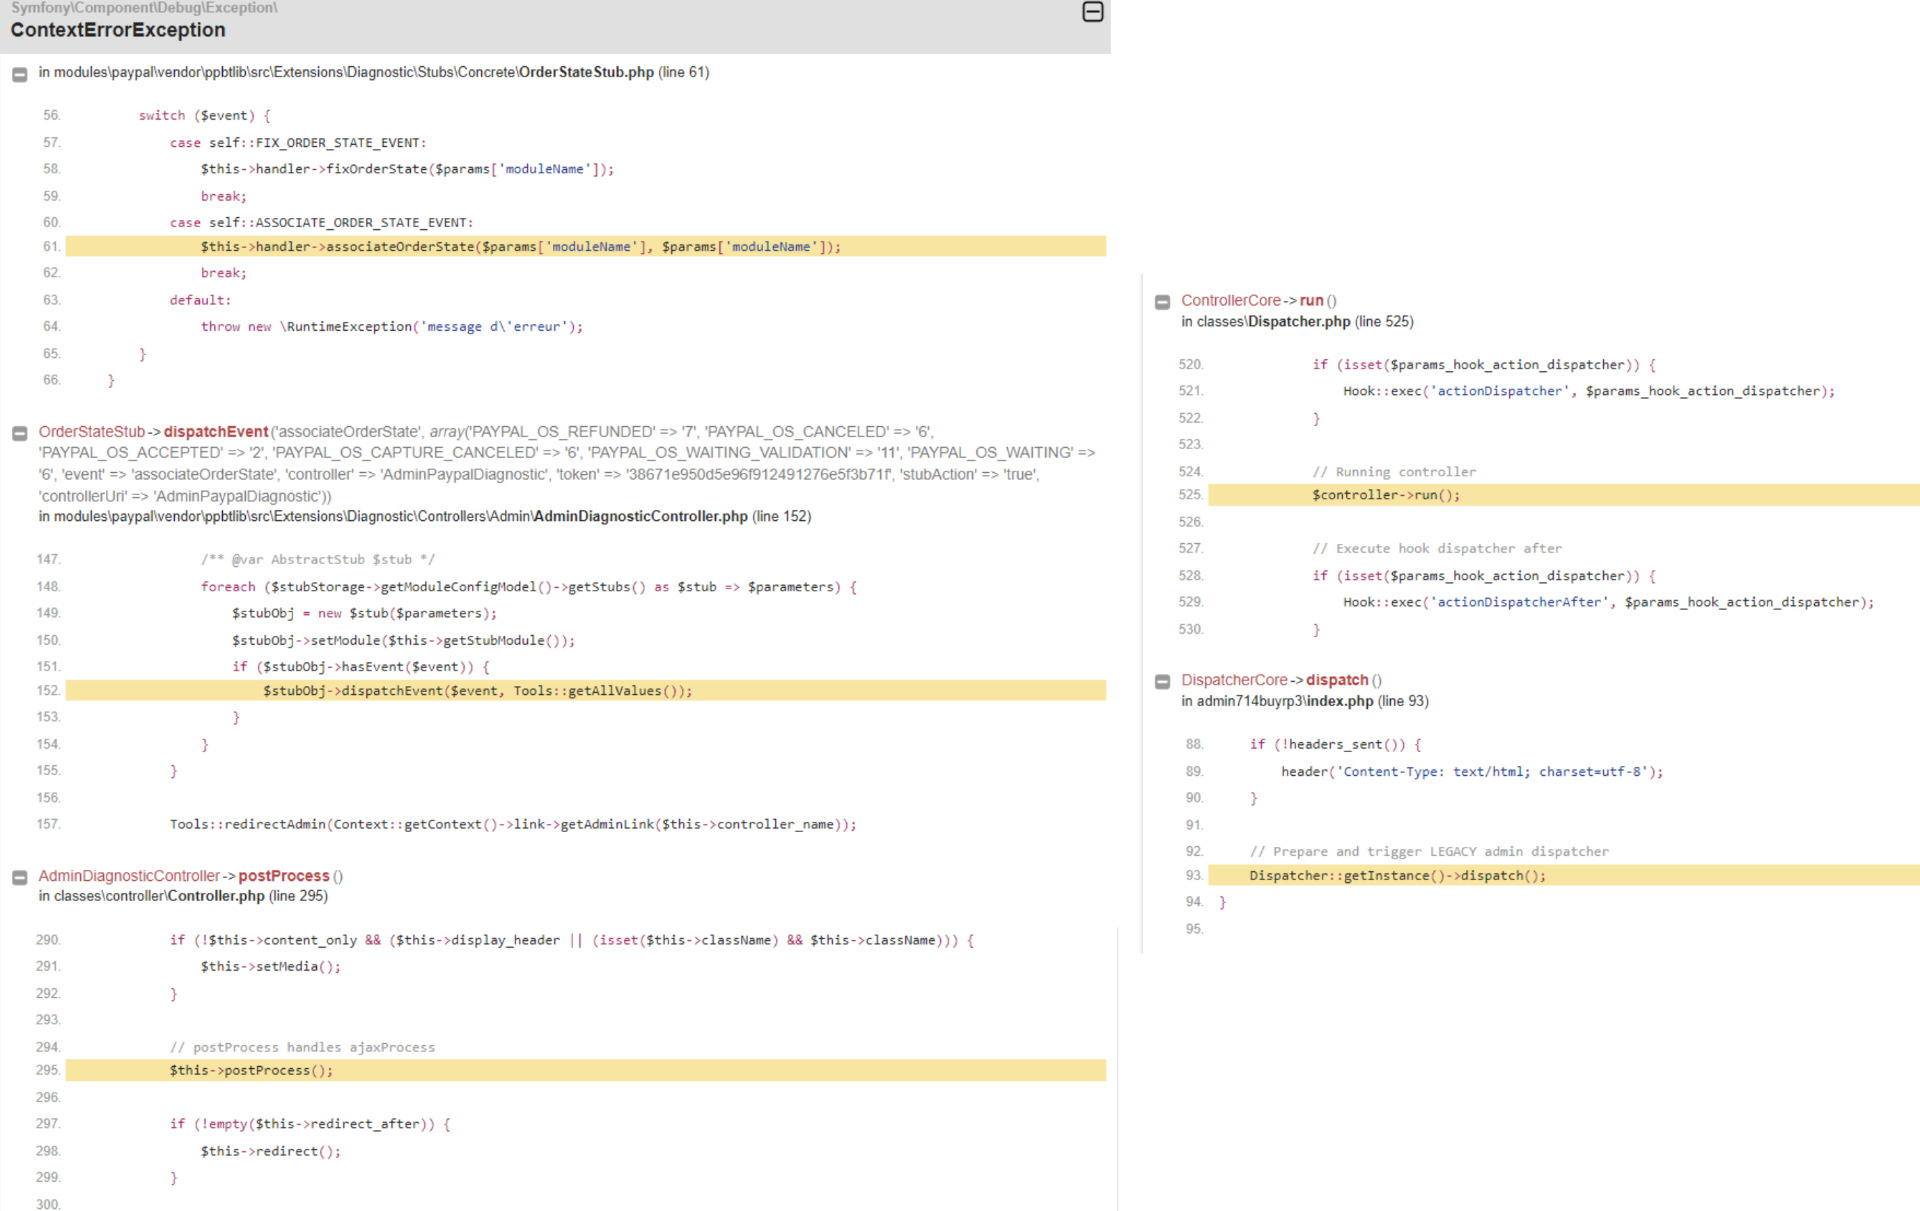The image size is (1920, 1211).
Task: Click the RuntimeException throw on line 64
Action: pyautogui.click(x=391, y=327)
